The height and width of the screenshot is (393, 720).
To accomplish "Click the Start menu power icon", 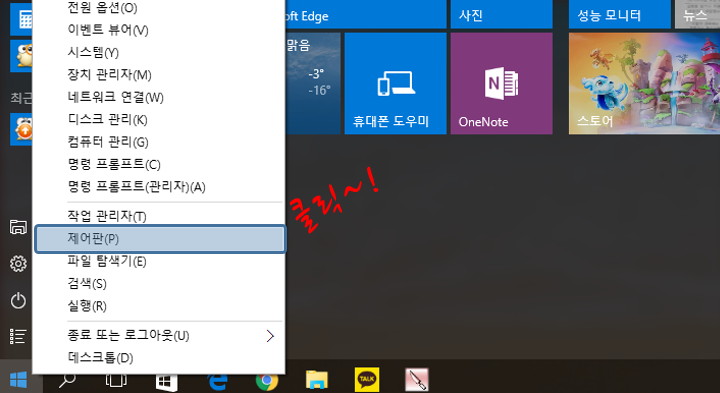I will coord(18,301).
